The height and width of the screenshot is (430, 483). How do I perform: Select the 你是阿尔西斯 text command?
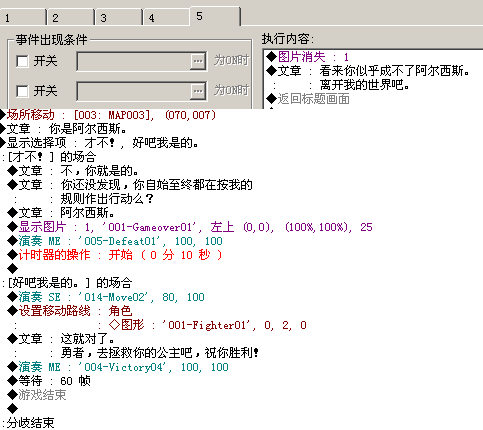63,129
